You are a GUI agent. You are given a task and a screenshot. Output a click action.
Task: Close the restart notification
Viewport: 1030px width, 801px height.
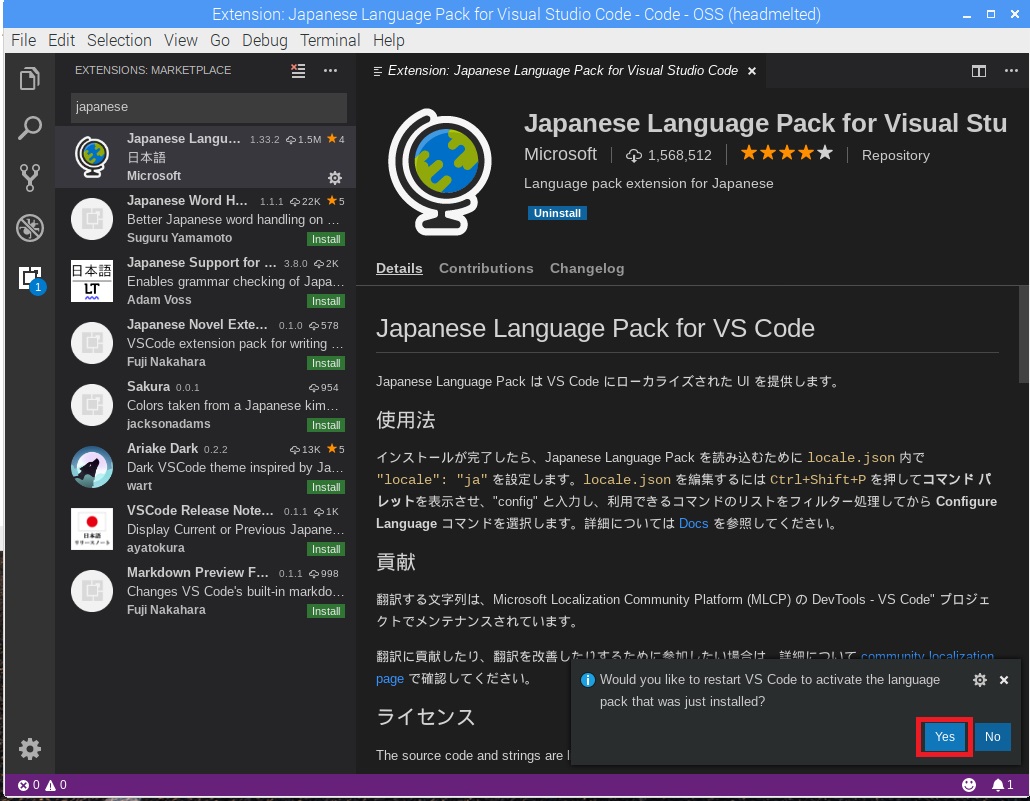pyautogui.click(x=1004, y=680)
